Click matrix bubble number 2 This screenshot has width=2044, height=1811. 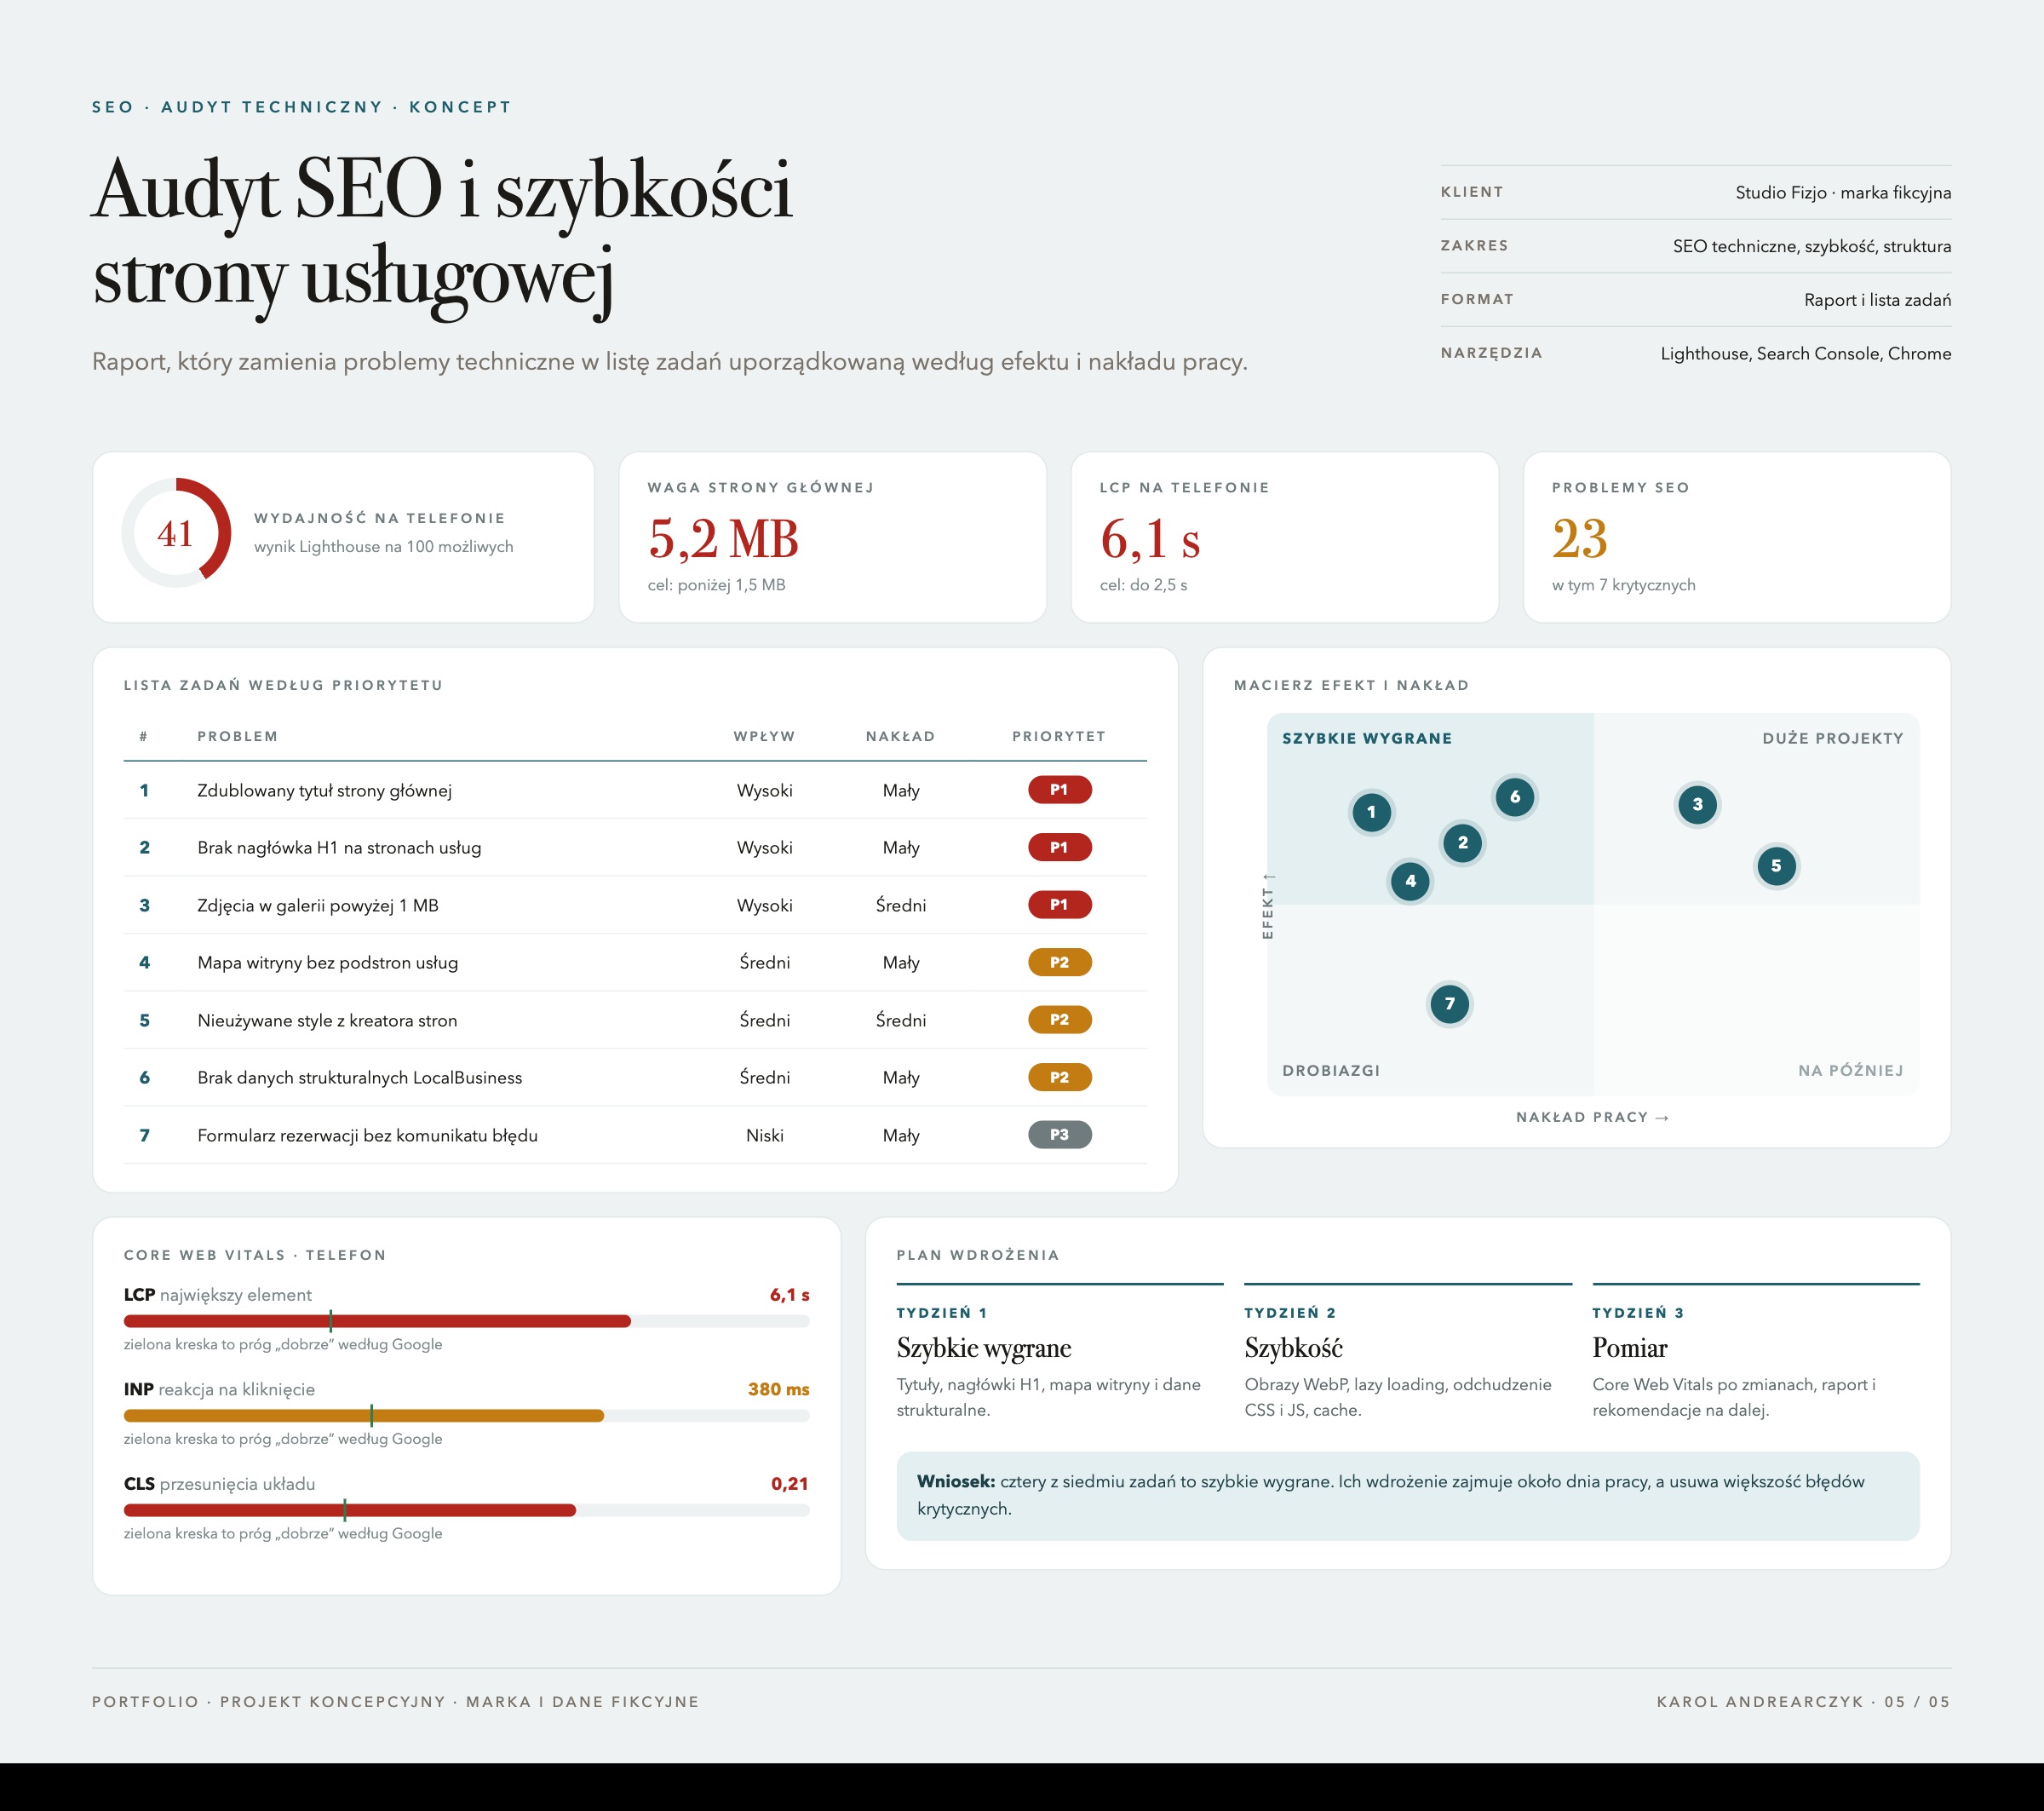tap(1462, 843)
